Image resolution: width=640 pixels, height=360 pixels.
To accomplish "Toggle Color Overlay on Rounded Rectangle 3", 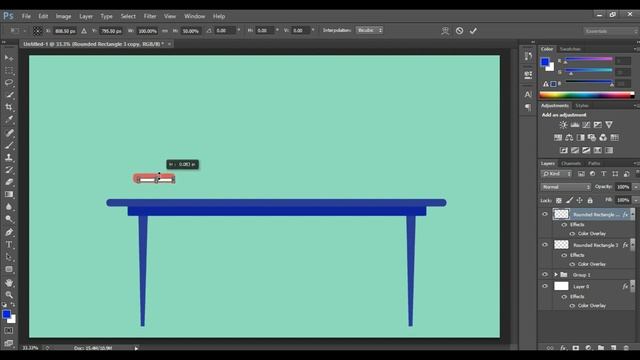I will [x=572, y=264].
